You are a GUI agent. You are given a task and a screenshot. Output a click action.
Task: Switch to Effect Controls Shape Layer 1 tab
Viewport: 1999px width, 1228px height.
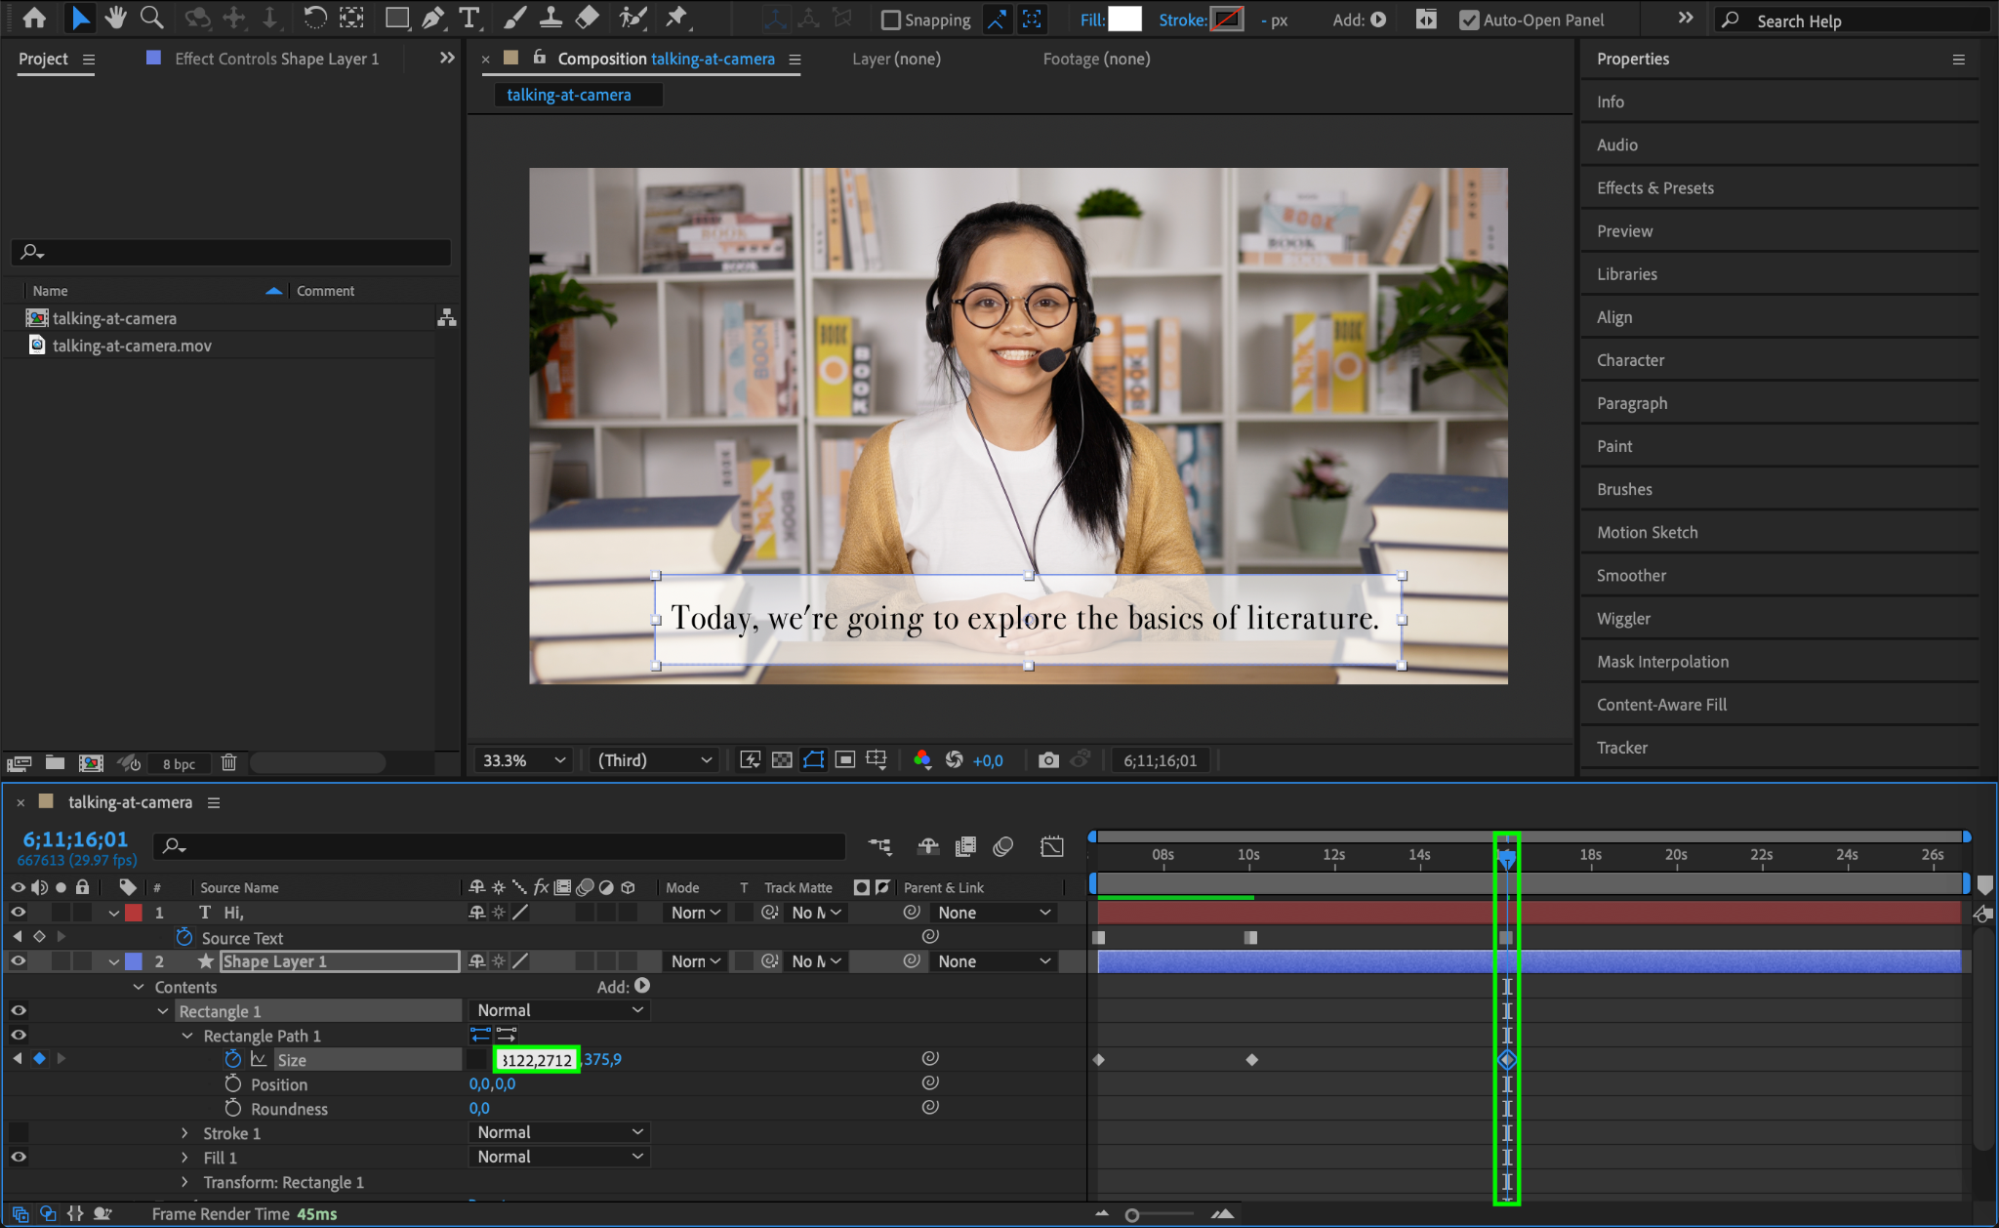click(276, 59)
